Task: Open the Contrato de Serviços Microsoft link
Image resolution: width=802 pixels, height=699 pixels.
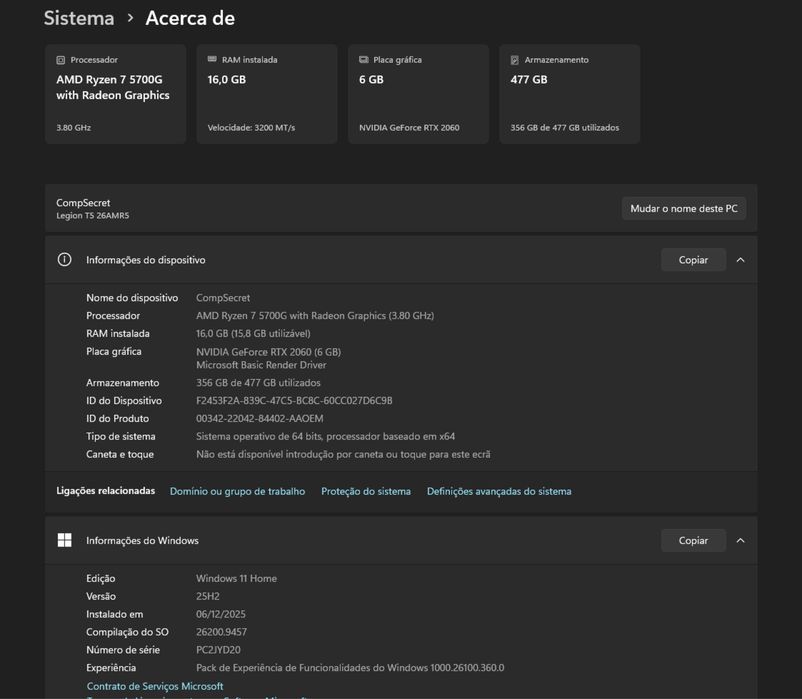Action: [155, 686]
